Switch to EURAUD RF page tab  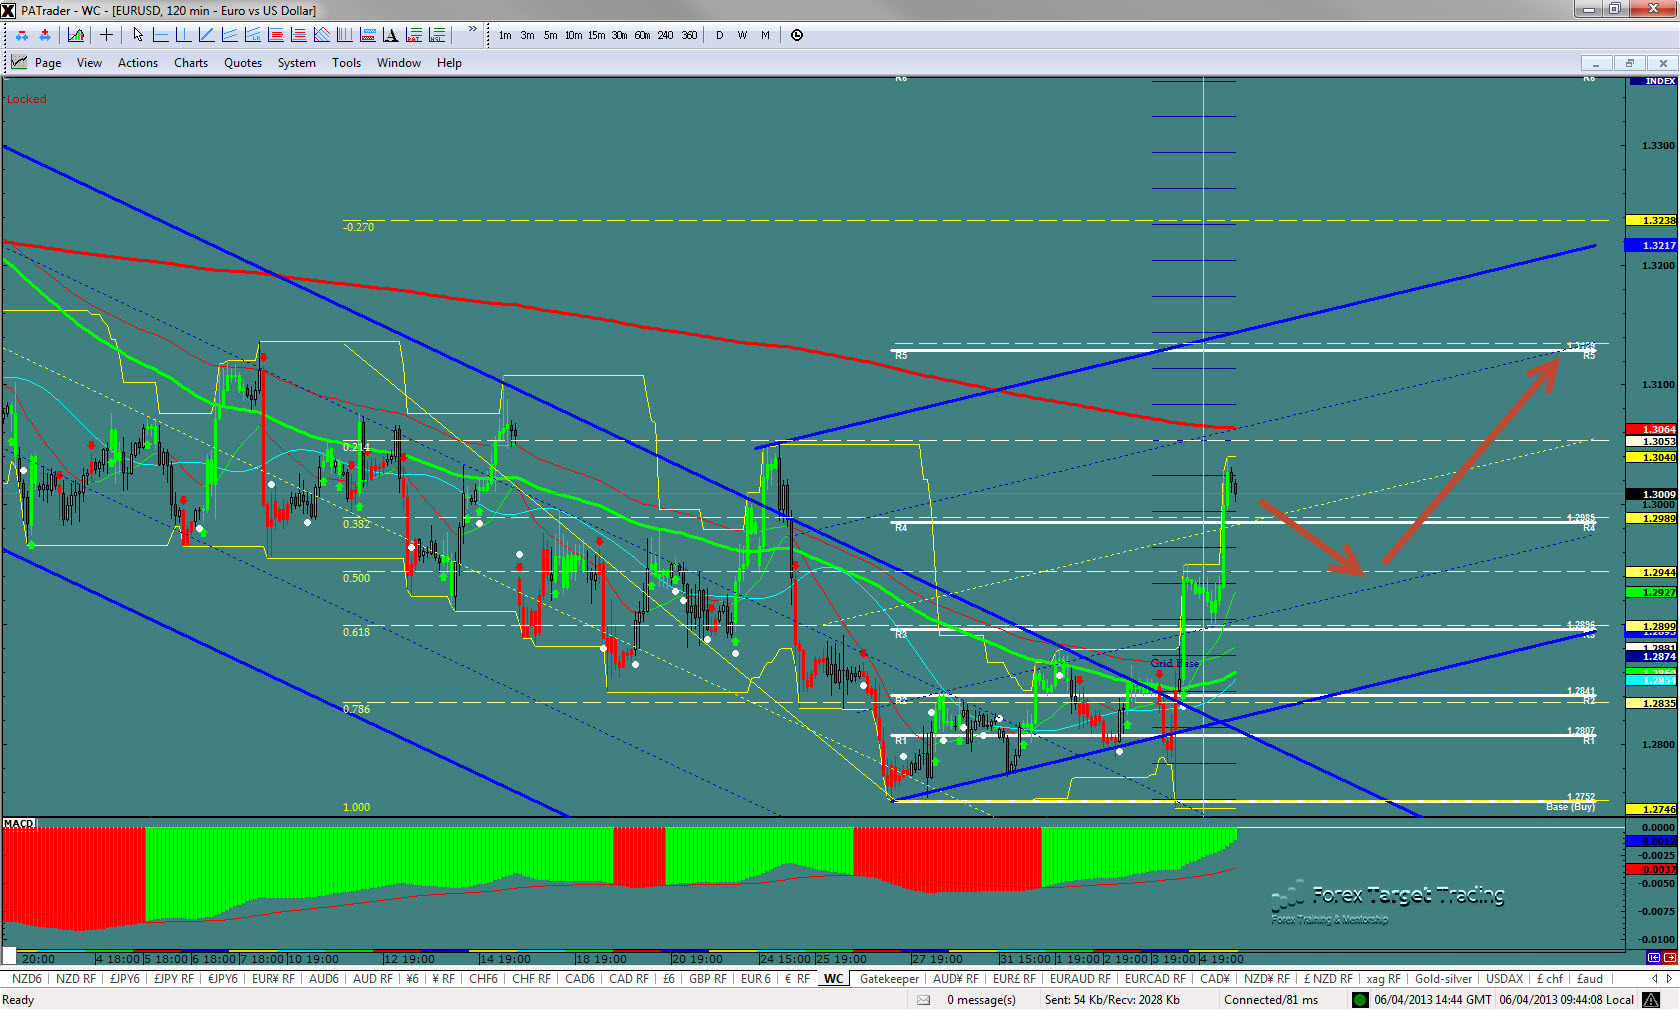pos(1080,979)
